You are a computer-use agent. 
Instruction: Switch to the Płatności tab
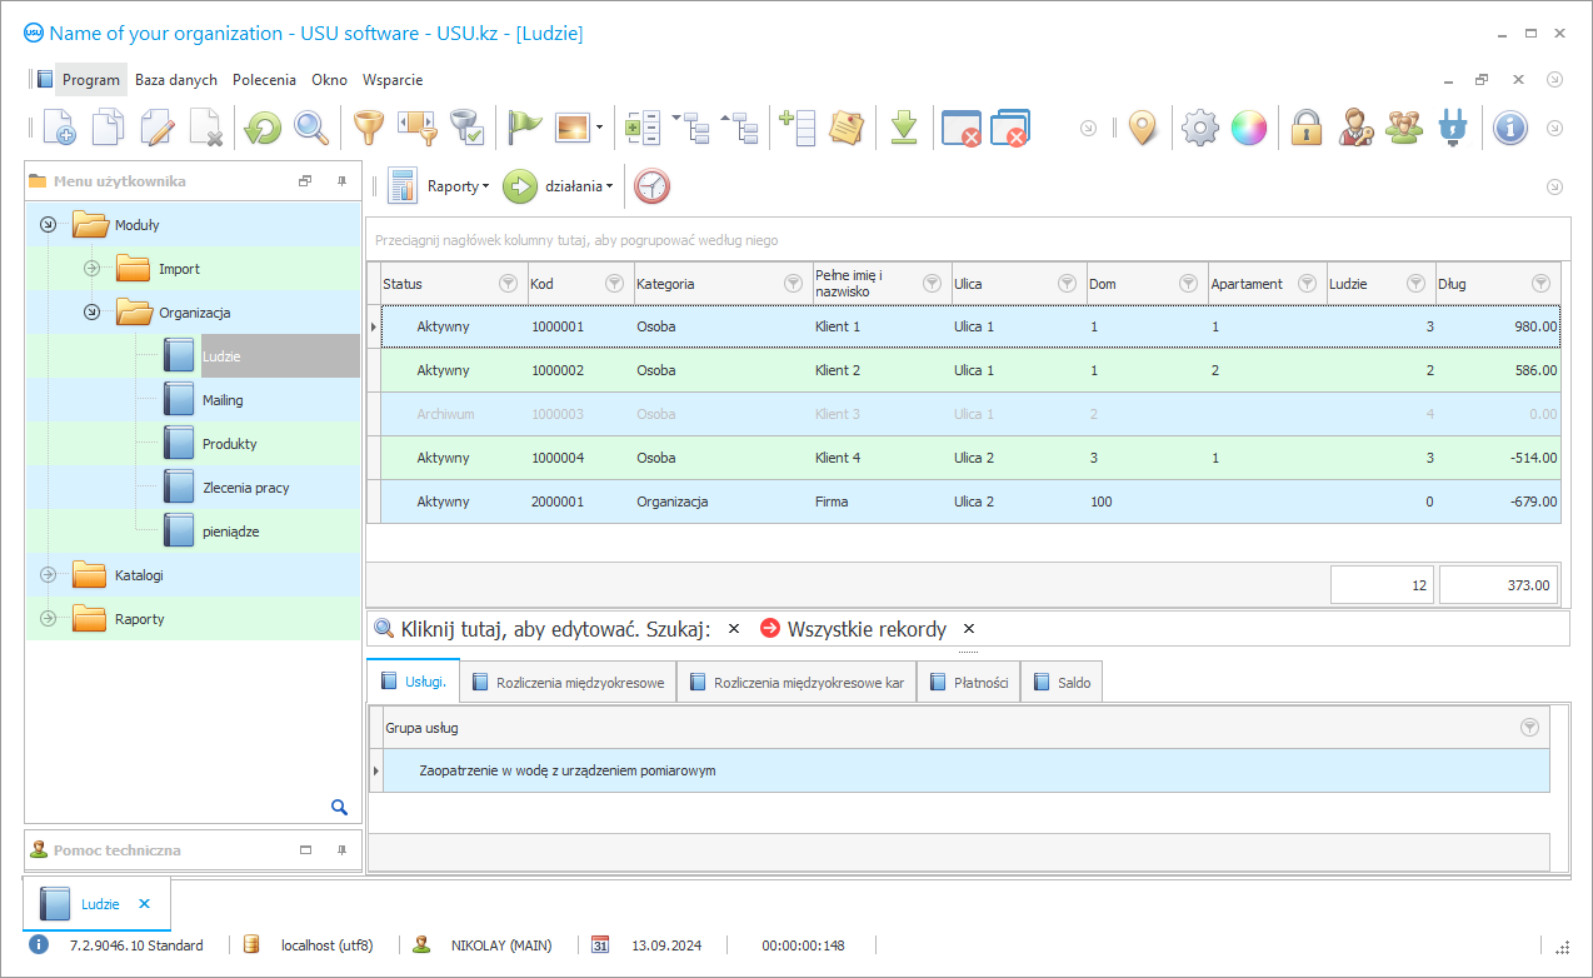[x=969, y=682]
